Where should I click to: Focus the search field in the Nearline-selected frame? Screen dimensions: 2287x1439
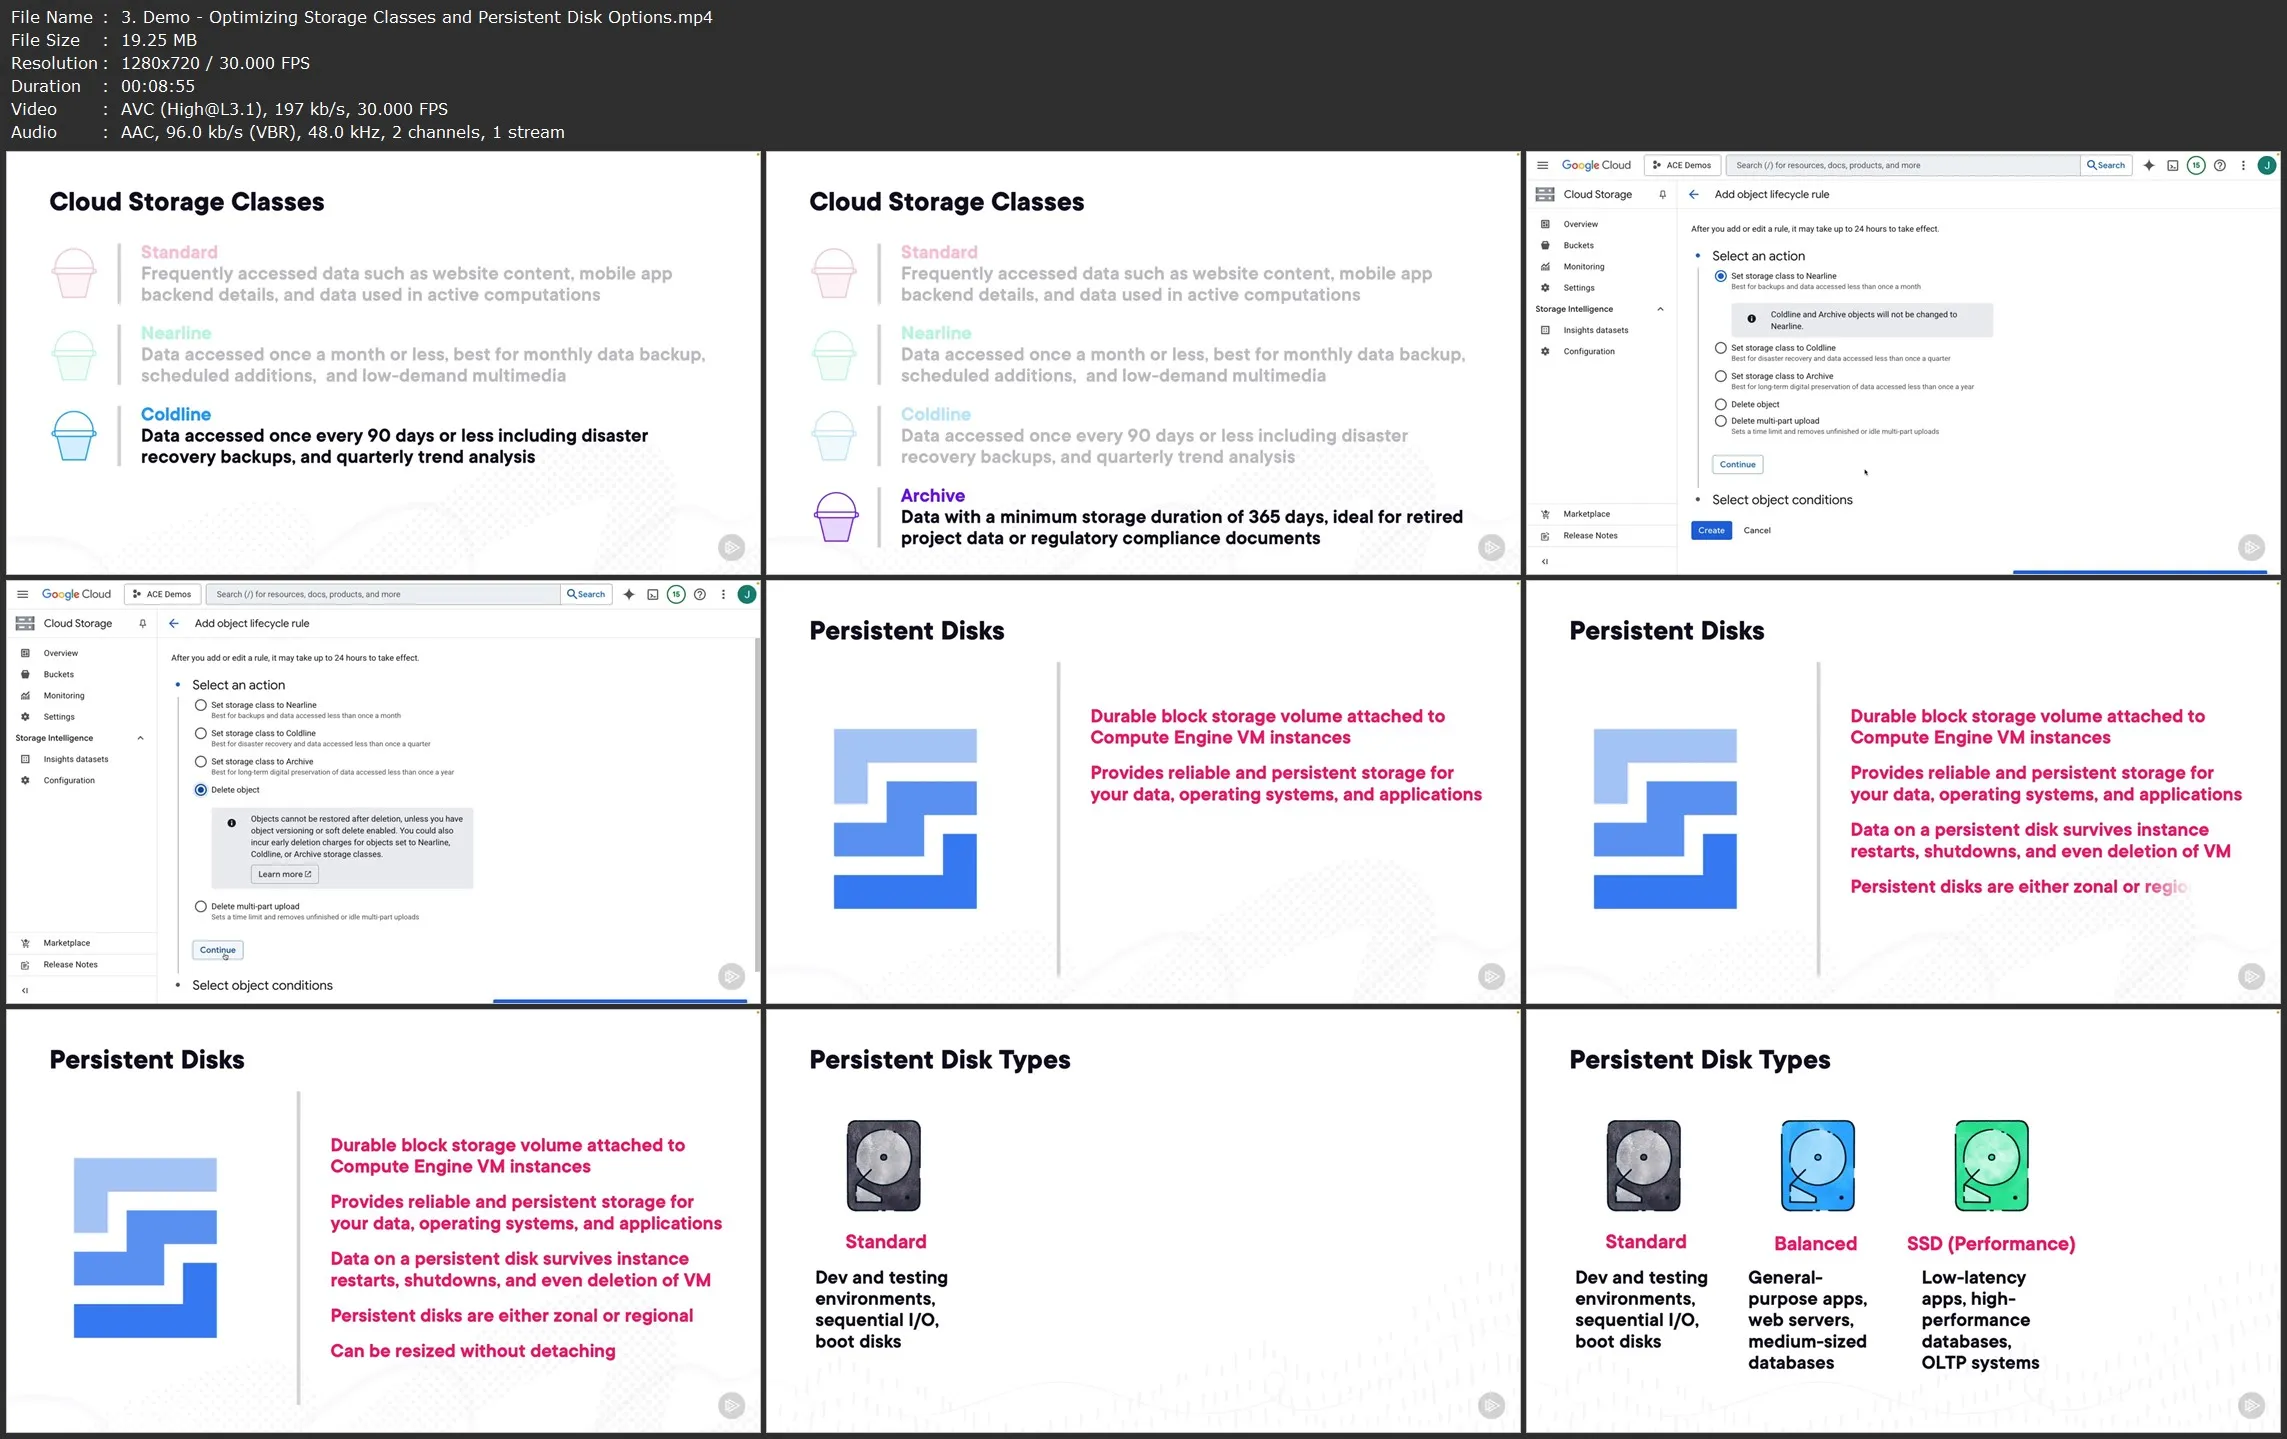point(1903,165)
